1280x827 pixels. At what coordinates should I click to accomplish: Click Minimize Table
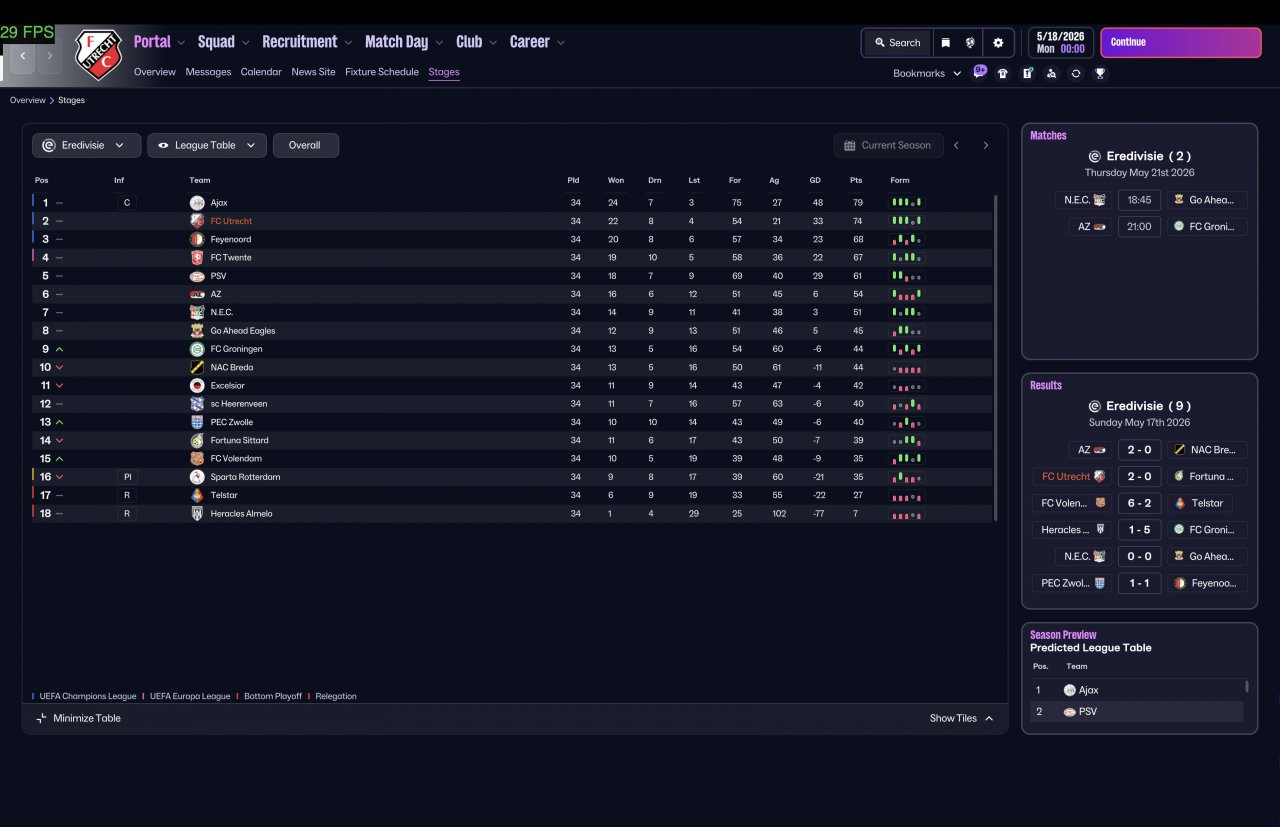click(x=78, y=718)
